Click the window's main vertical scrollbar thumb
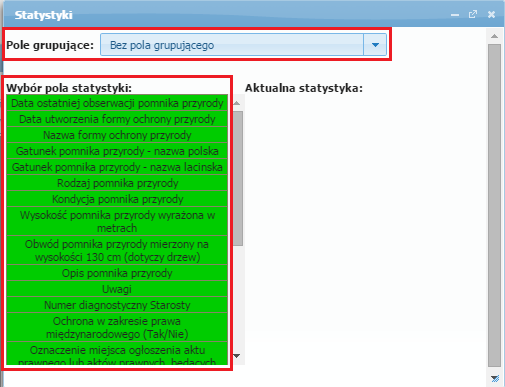 (494, 205)
